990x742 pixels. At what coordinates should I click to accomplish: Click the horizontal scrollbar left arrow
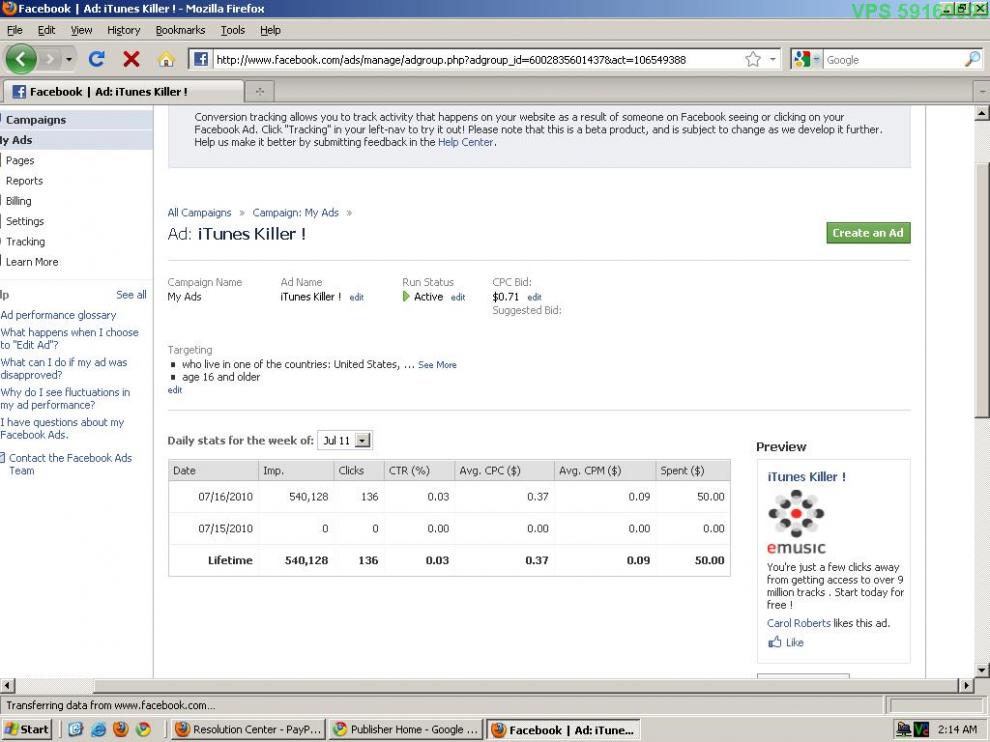click(x=8, y=685)
